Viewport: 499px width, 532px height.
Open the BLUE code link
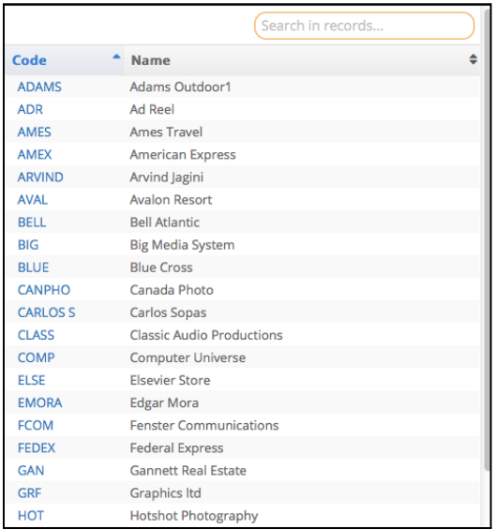(33, 267)
